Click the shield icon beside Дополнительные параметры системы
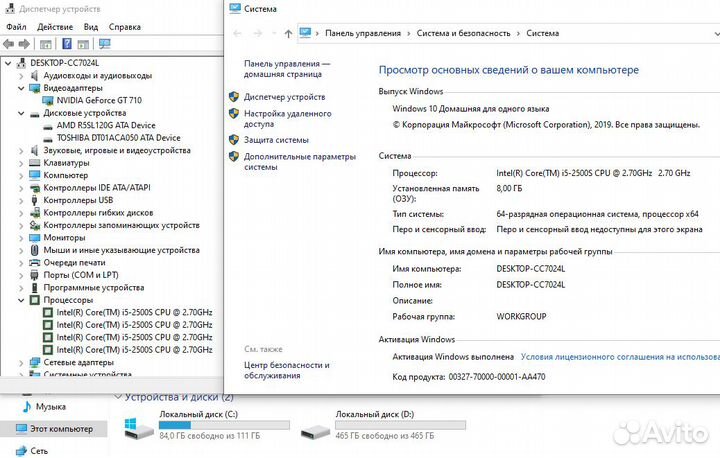The image size is (720, 458). click(234, 157)
